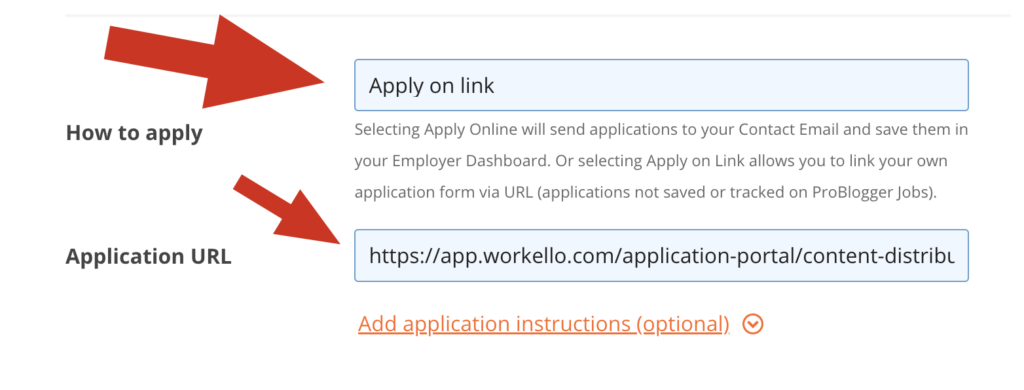Open the 'Apply on link' selection box
The width and height of the screenshot is (1024, 390).
pos(661,85)
